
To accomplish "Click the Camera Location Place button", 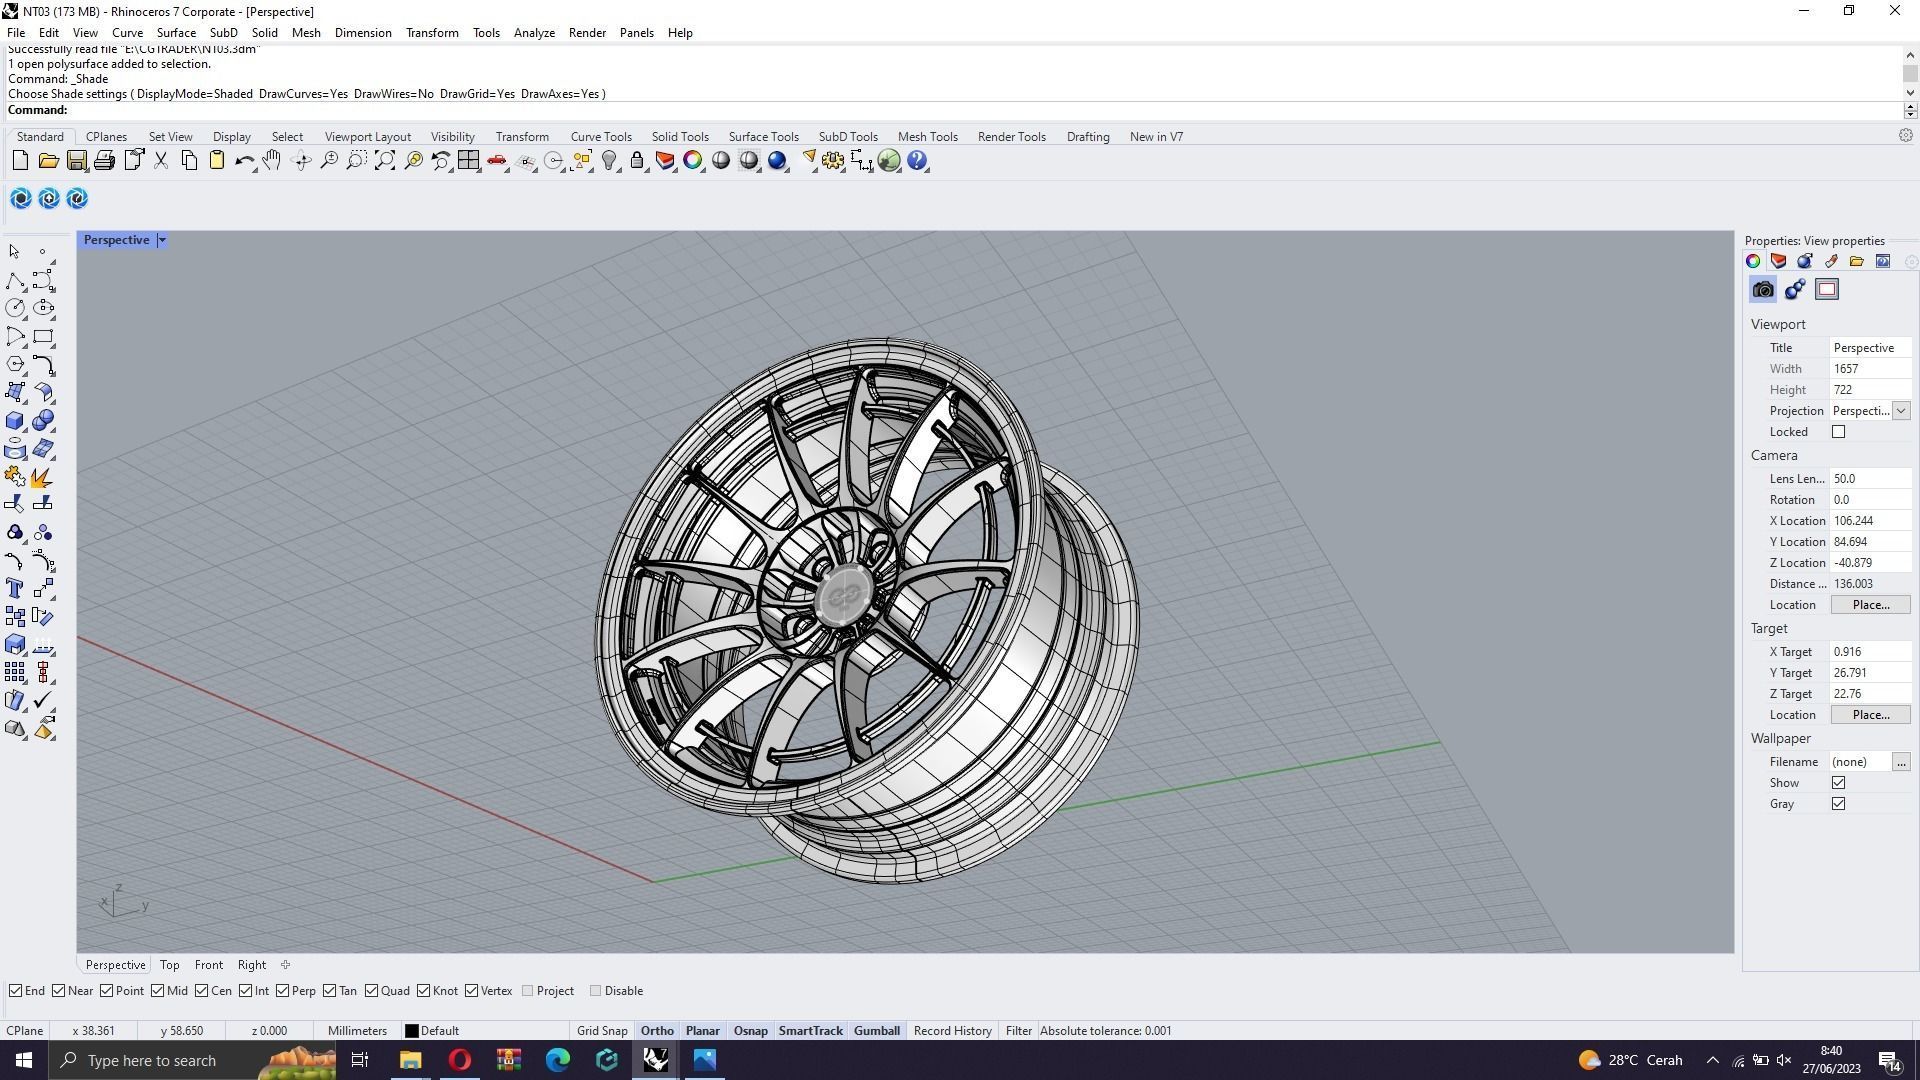I will 1870,605.
